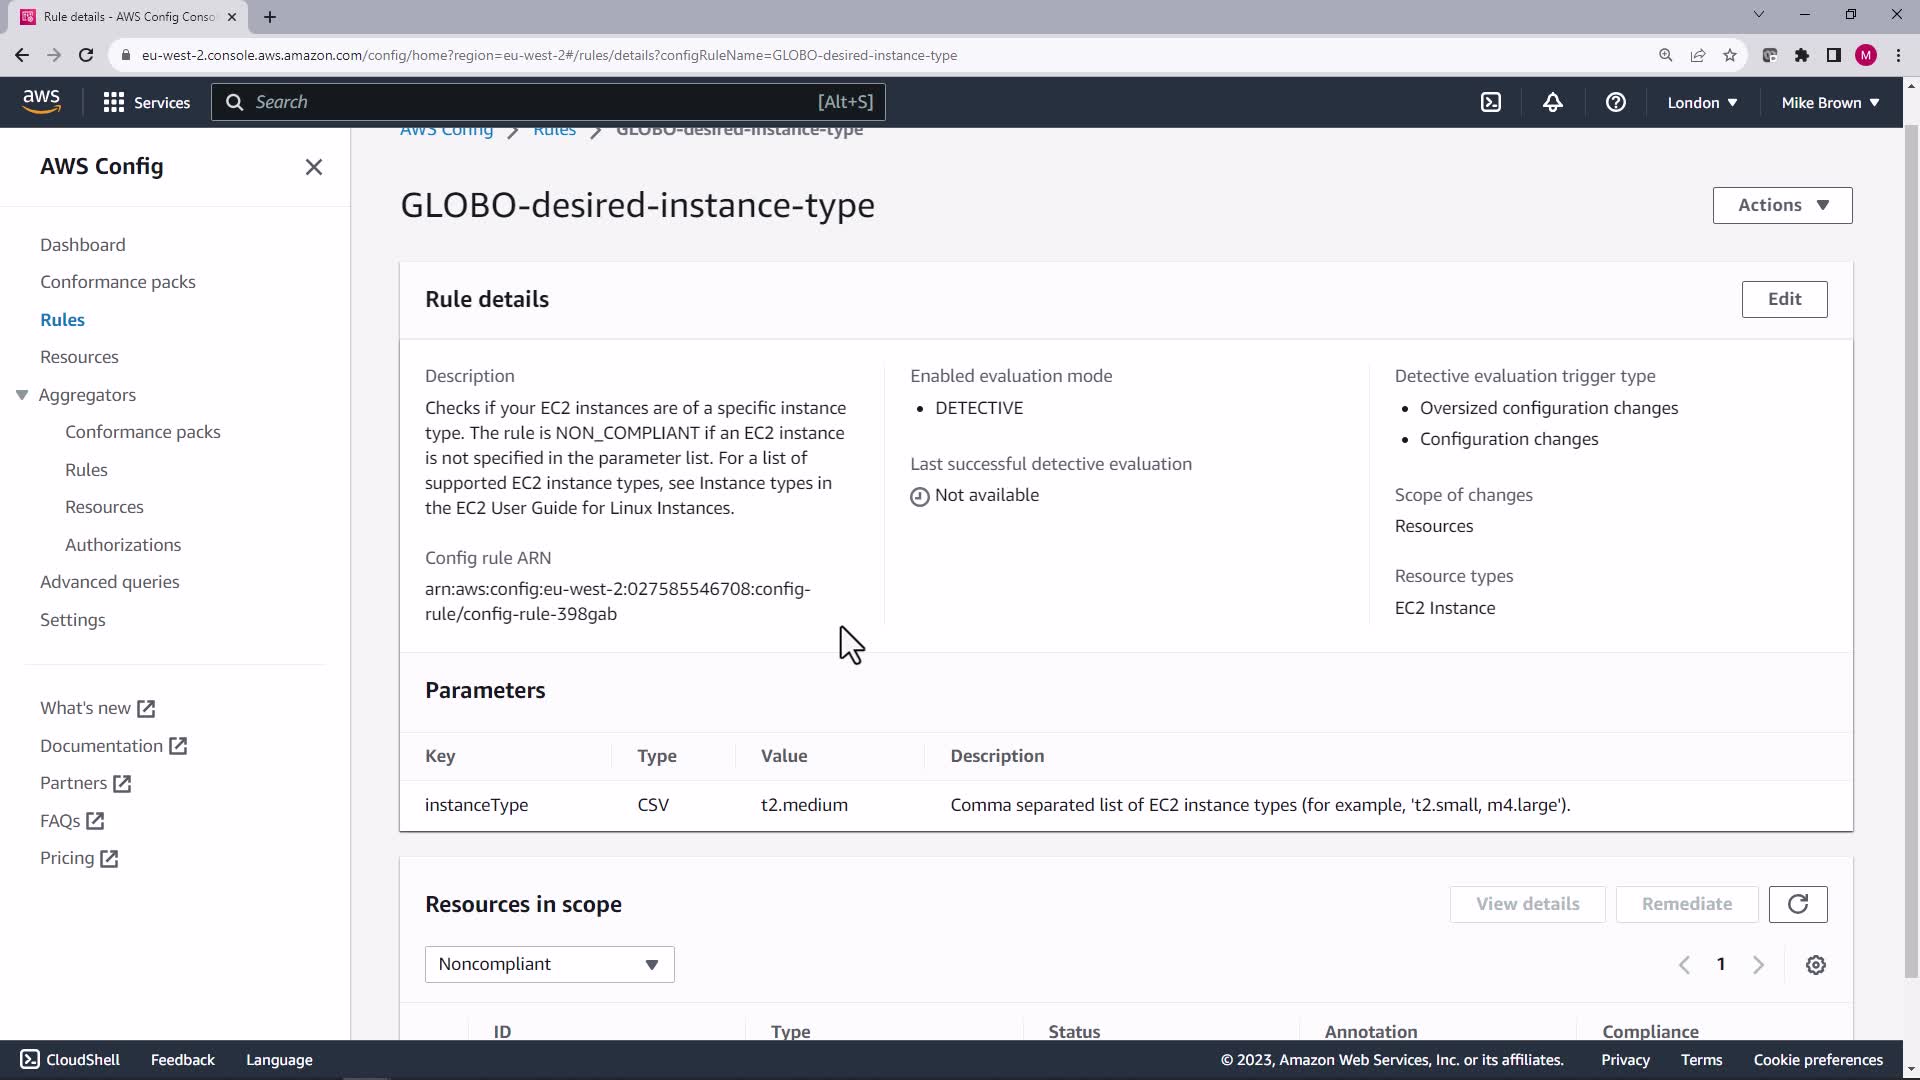Collapse the Aggregators section

[x=22, y=395]
